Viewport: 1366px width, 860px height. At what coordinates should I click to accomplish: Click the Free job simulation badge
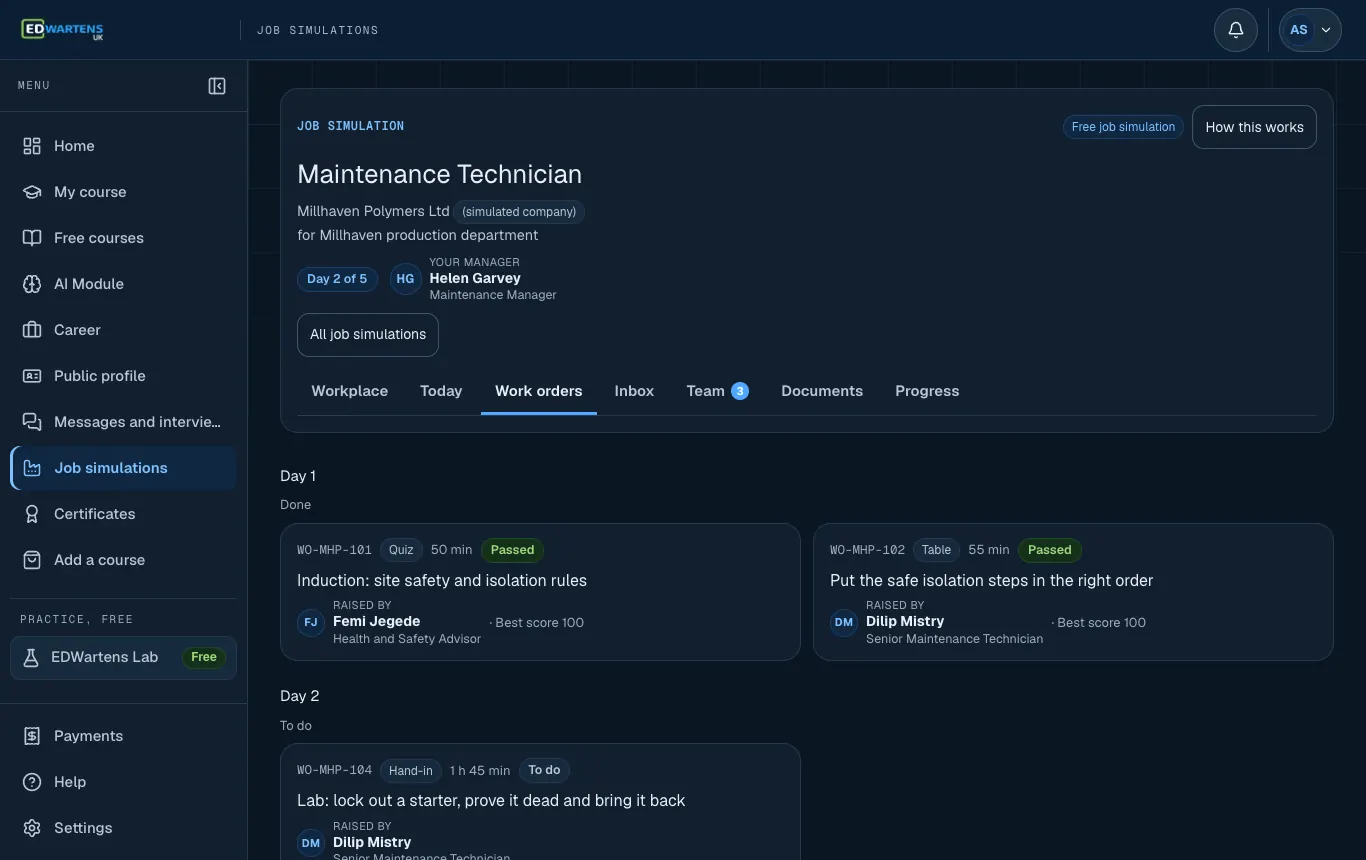pos(1123,127)
